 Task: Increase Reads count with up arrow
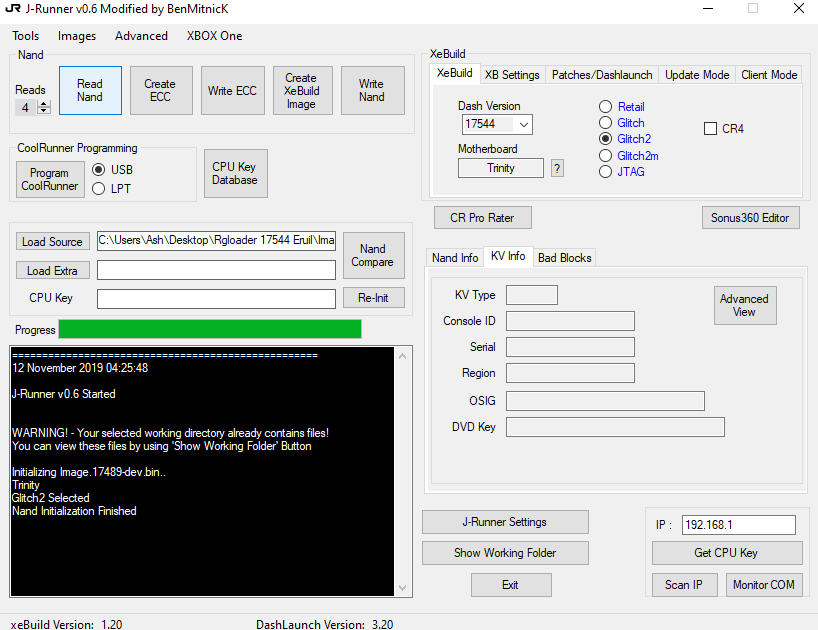point(43,104)
